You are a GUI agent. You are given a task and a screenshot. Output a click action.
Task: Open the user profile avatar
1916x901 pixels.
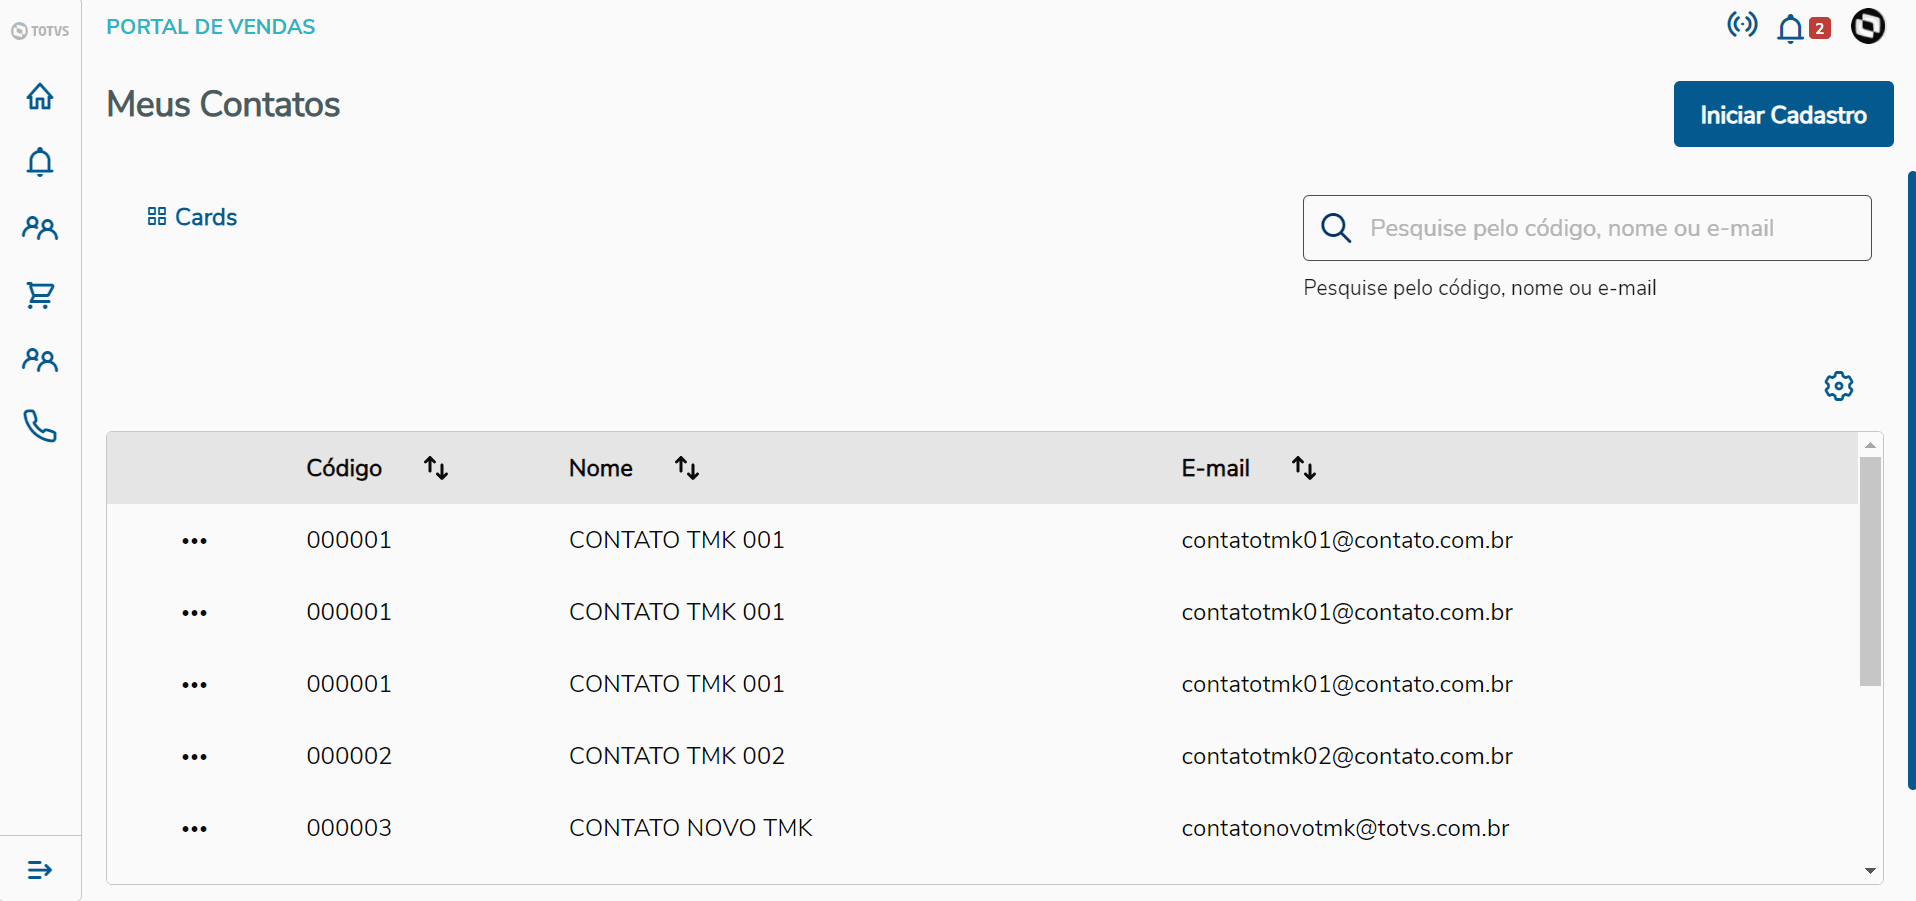click(1867, 26)
